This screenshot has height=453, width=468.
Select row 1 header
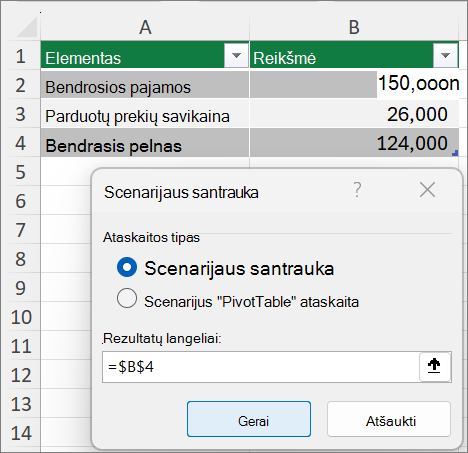click(x=21, y=55)
